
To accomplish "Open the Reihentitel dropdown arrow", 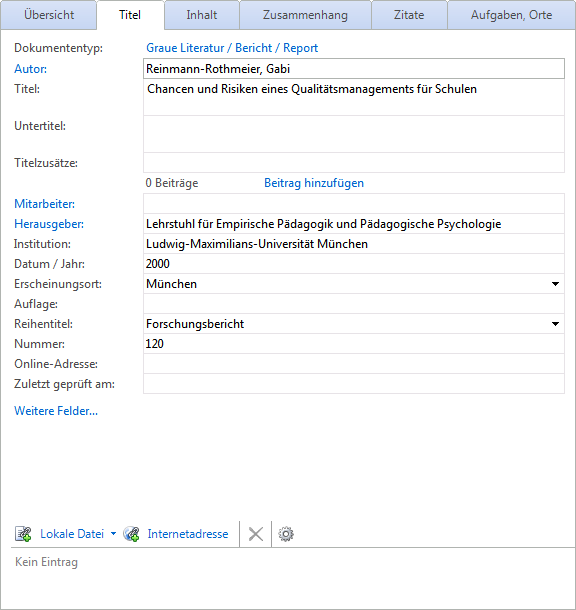I will pyautogui.click(x=555, y=324).
